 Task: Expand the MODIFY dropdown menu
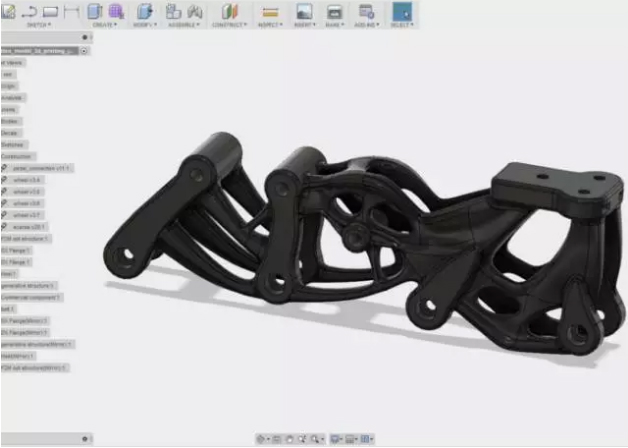[x=145, y=24]
